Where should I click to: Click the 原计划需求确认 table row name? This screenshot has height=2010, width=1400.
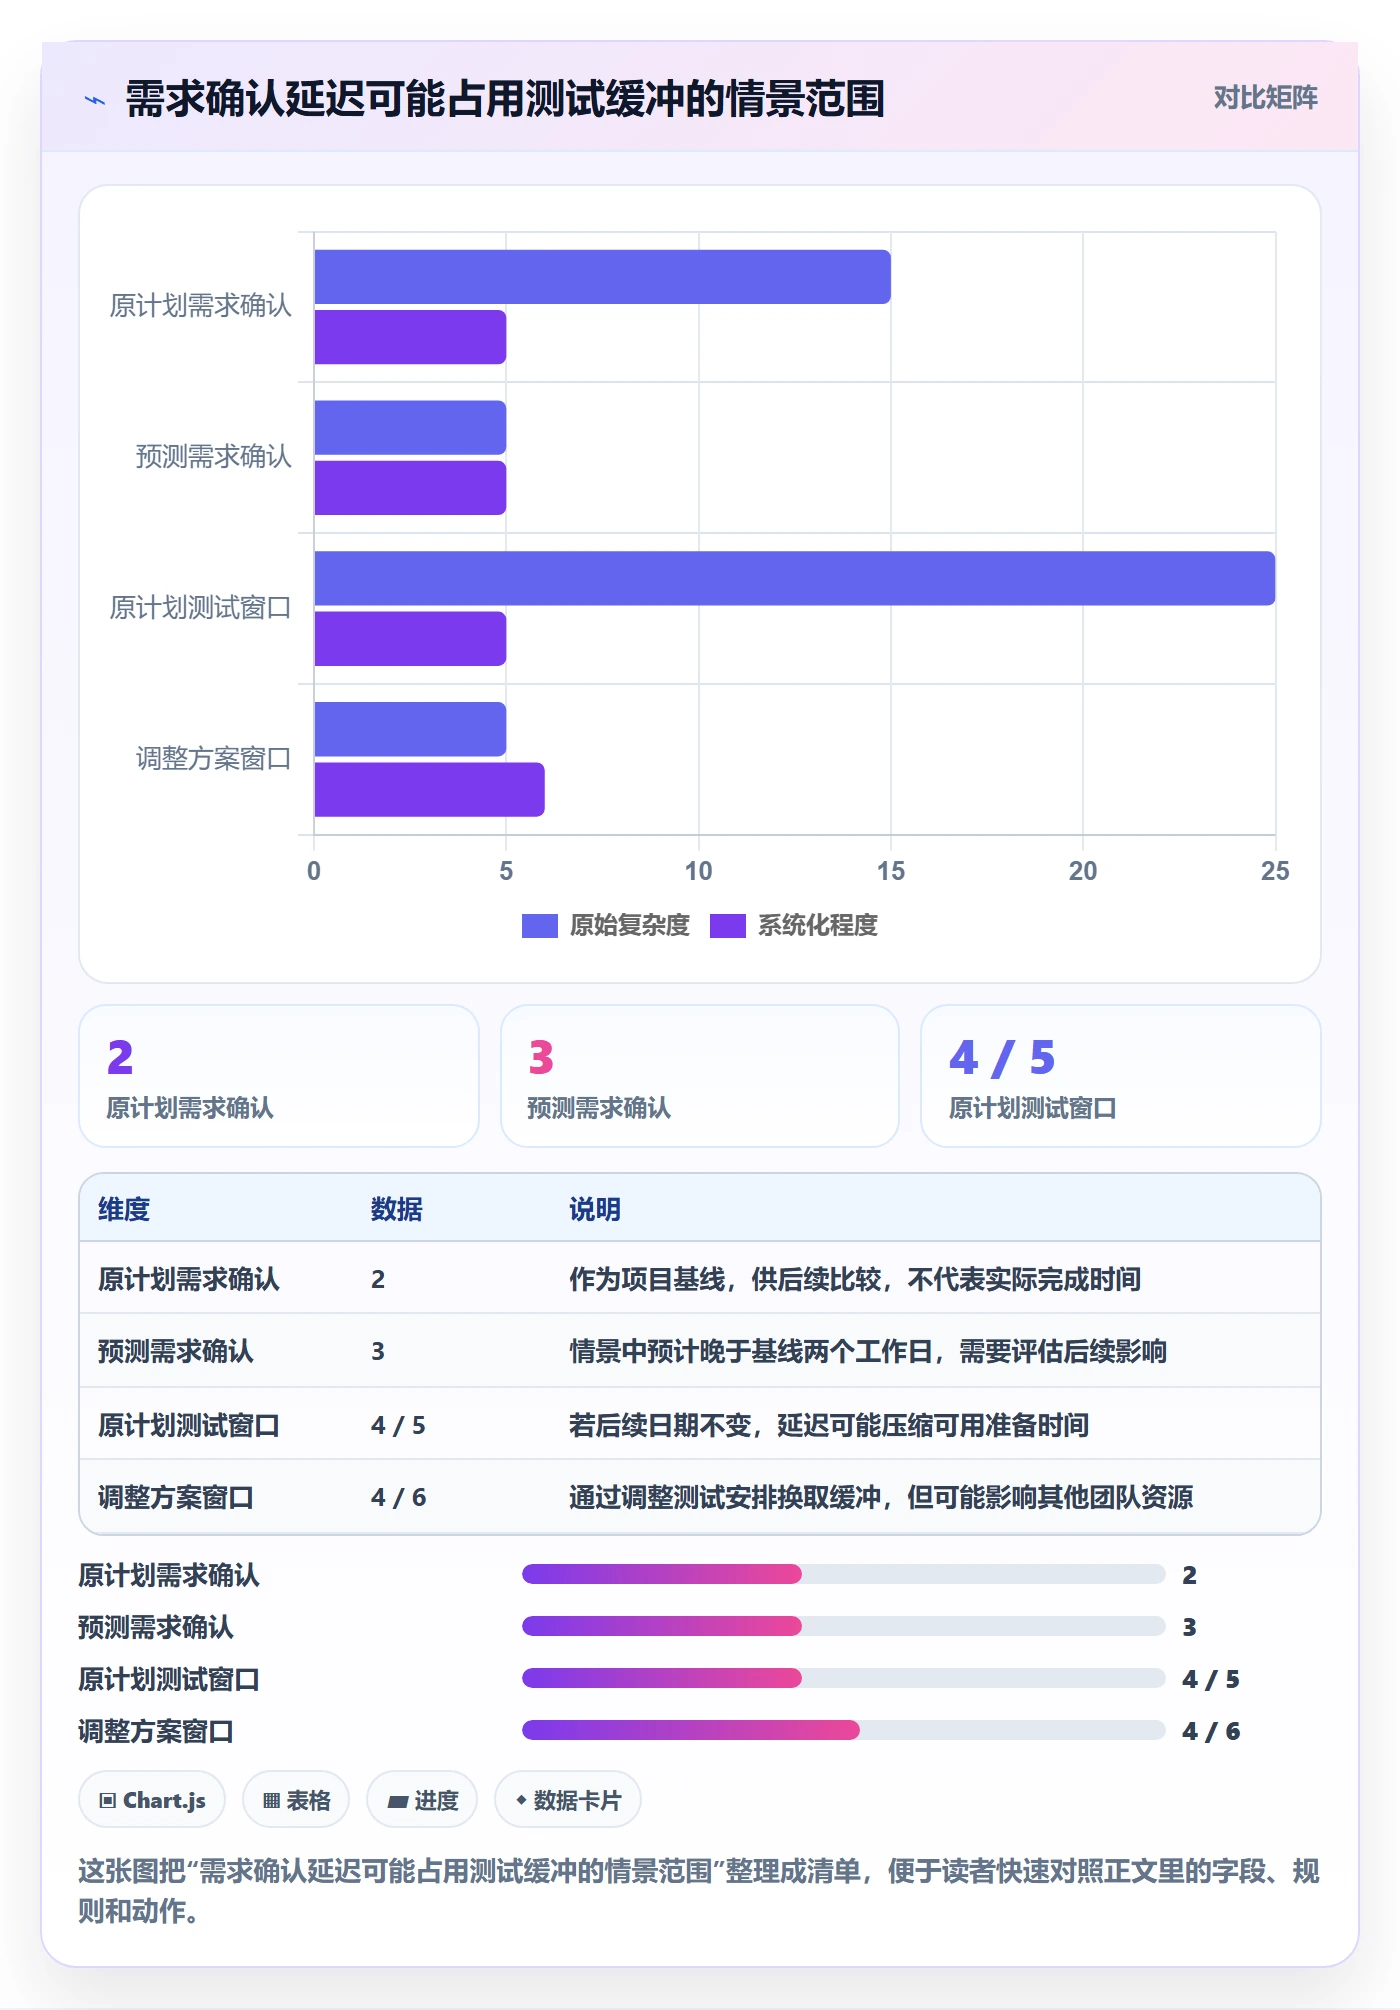189,1279
